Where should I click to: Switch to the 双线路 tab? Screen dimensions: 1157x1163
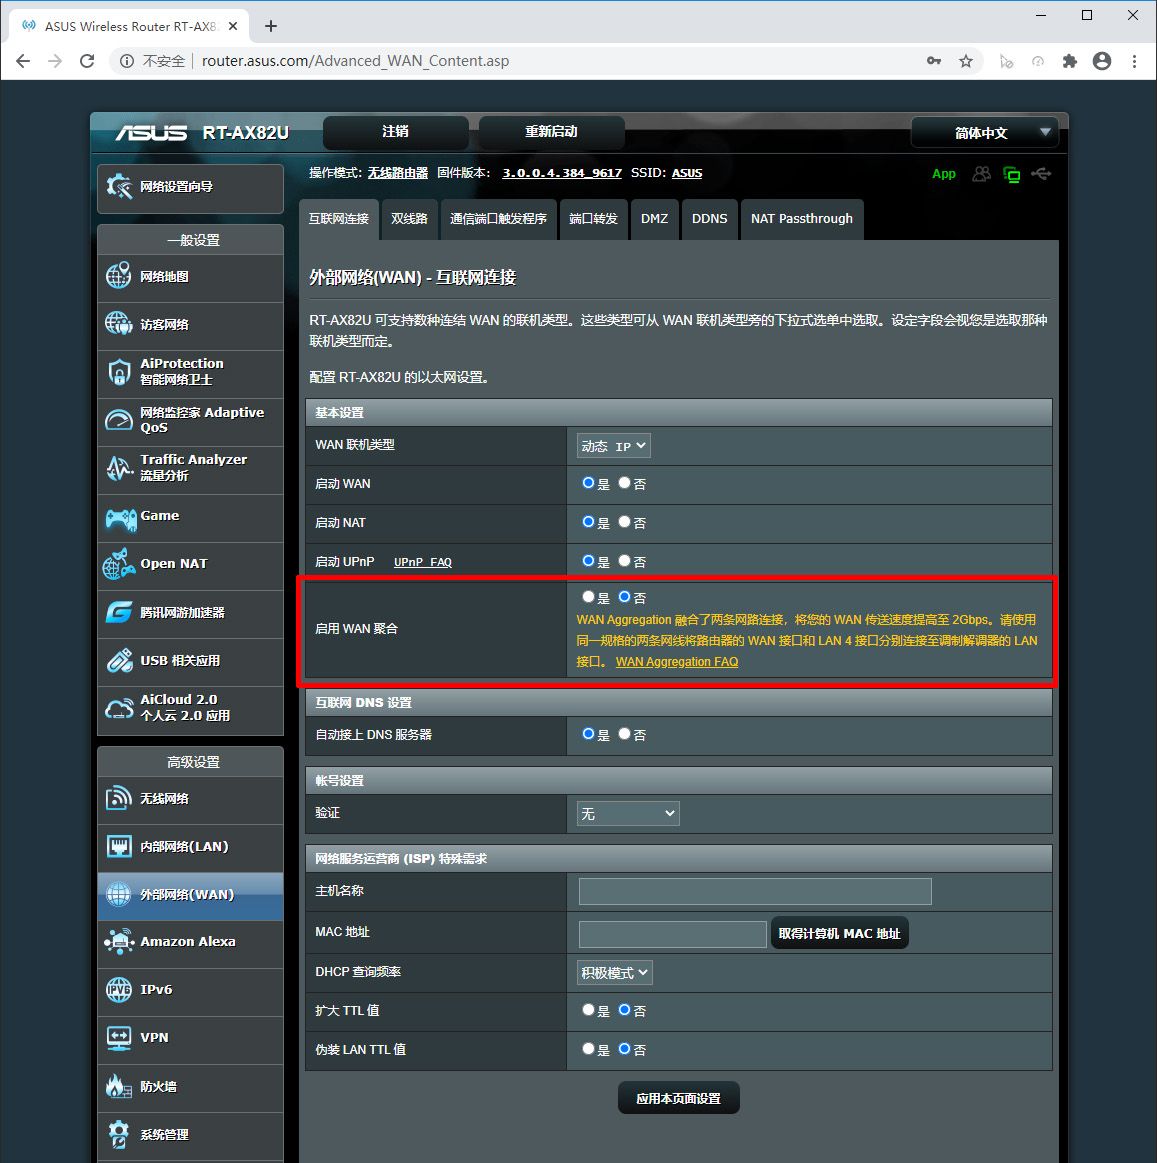[409, 219]
